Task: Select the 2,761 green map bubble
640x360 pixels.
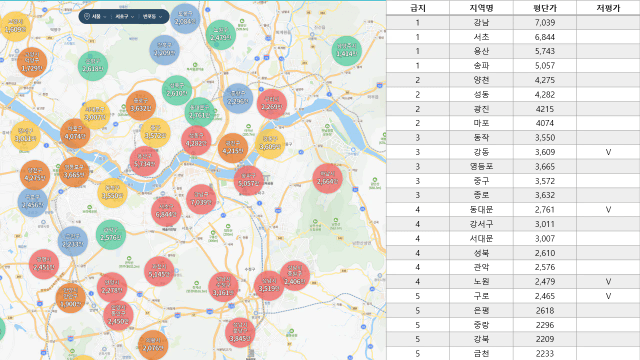Action: pyautogui.click(x=199, y=112)
